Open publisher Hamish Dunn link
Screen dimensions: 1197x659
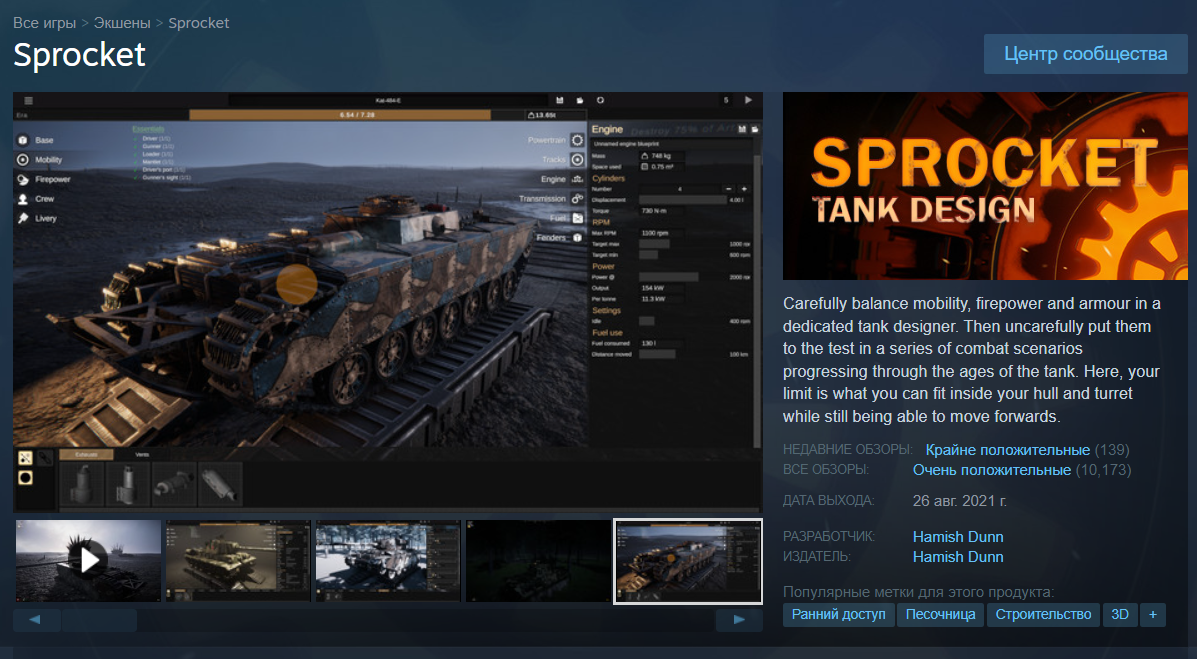click(x=958, y=557)
